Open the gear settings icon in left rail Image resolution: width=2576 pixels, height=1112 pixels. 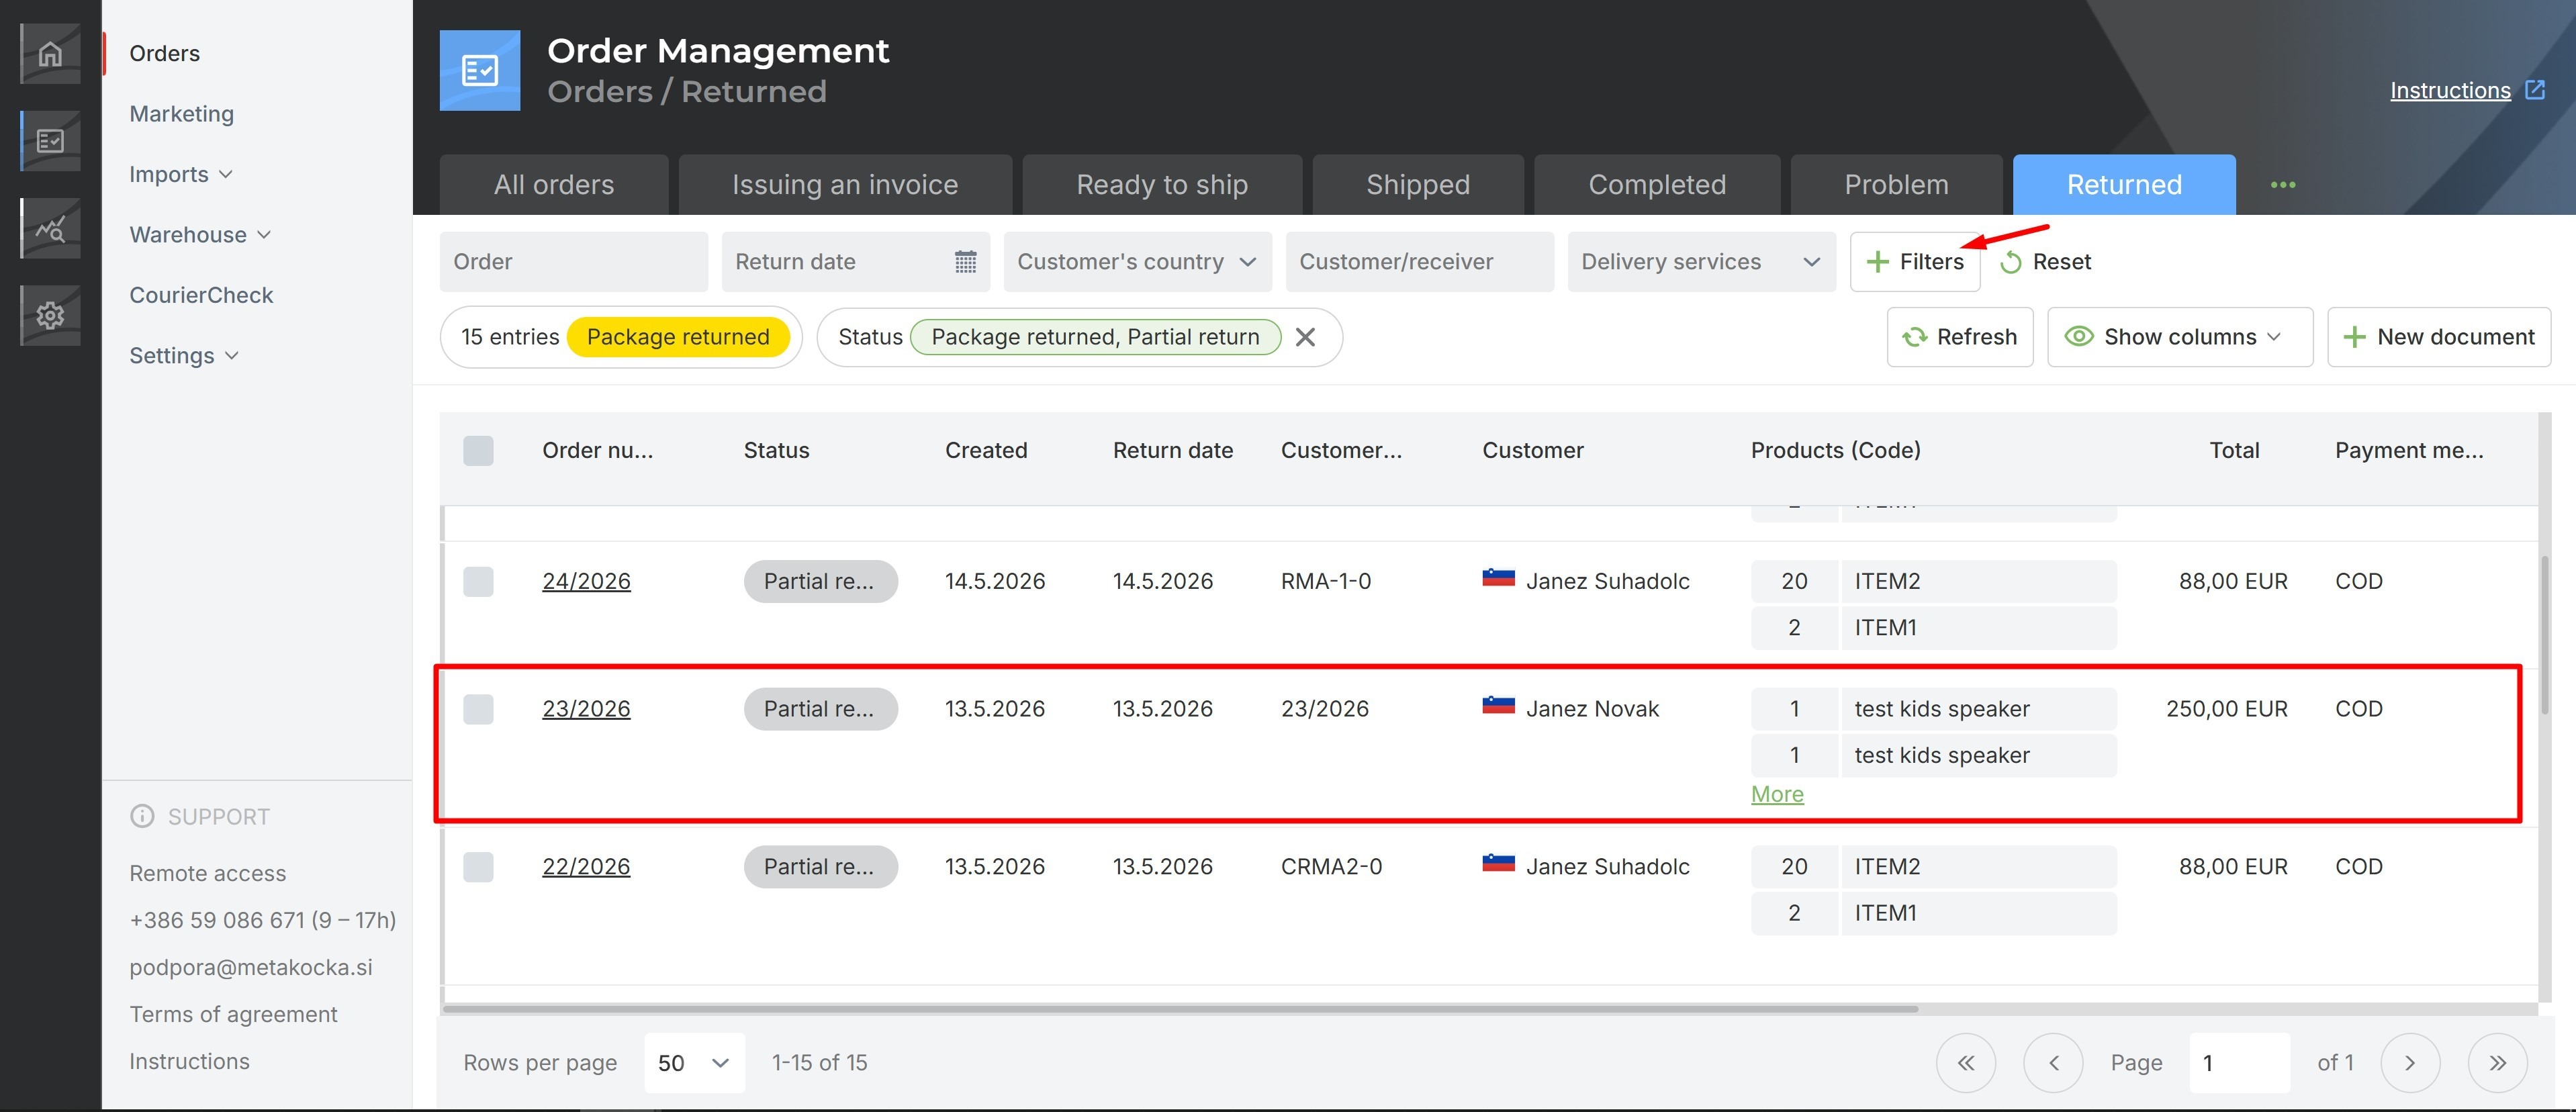50,315
